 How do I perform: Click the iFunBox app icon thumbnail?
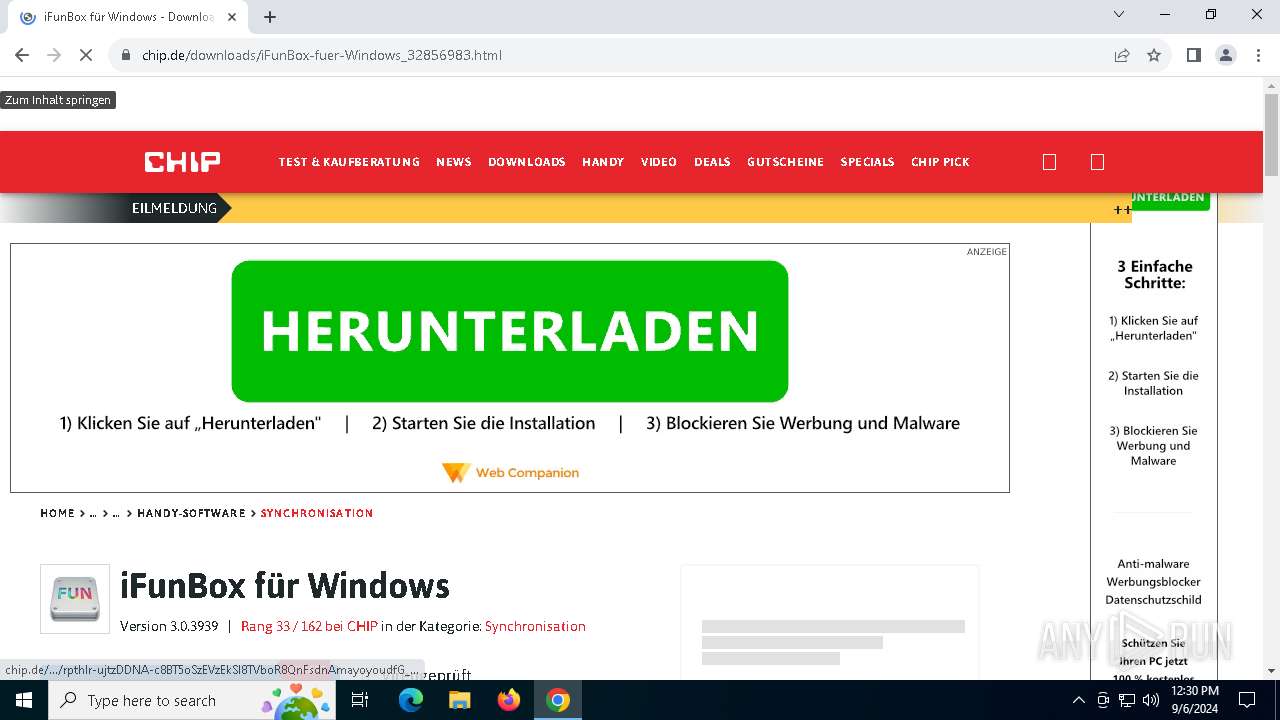75,598
